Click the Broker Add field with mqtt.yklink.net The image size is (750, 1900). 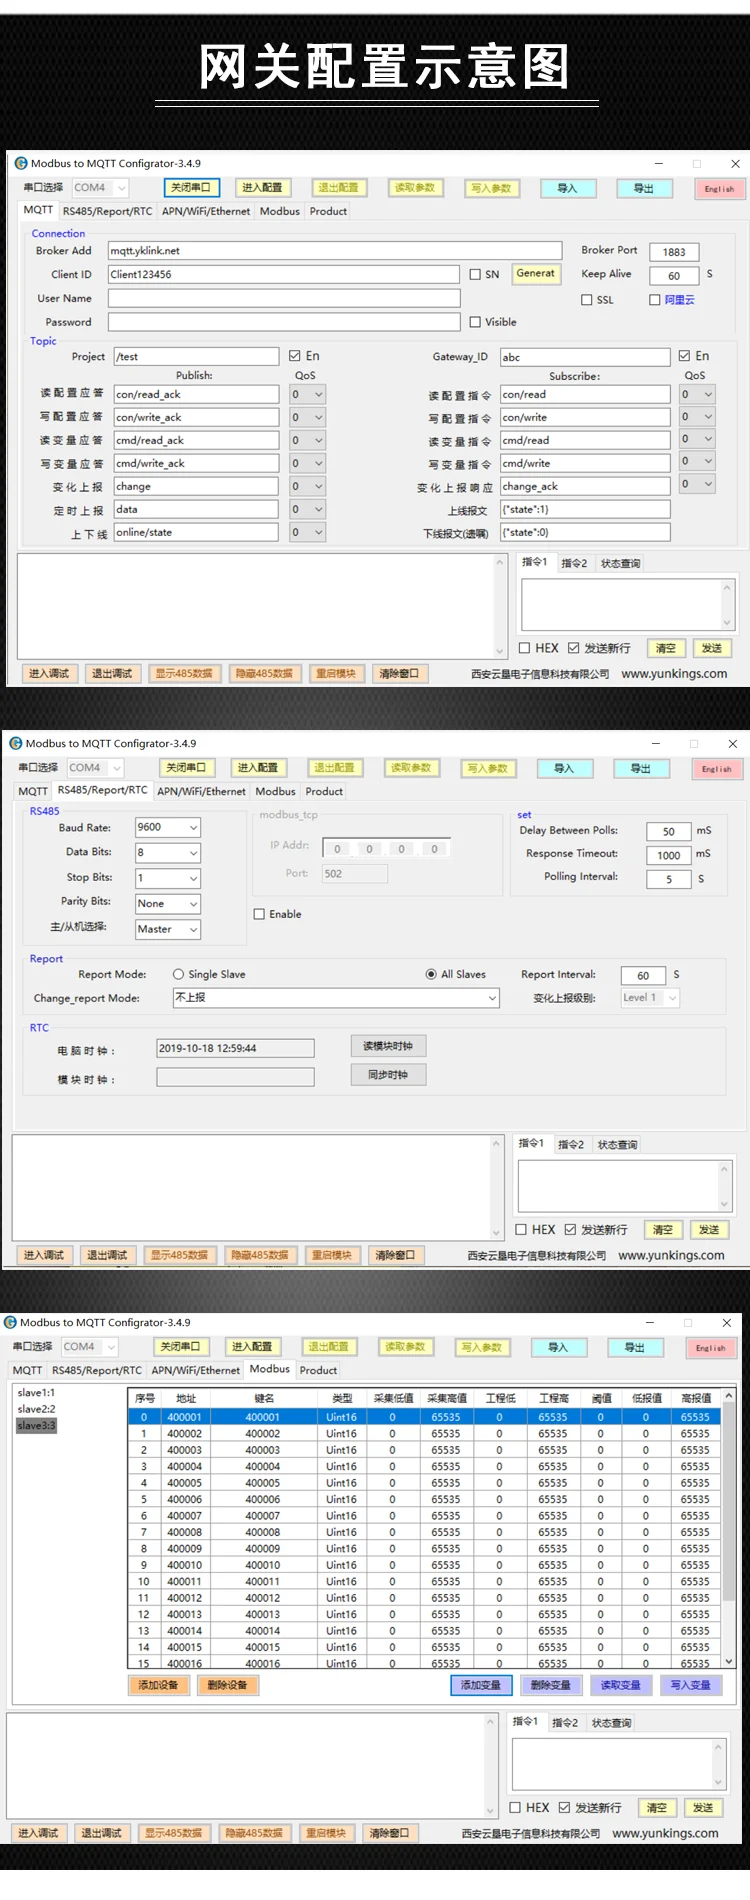335,251
